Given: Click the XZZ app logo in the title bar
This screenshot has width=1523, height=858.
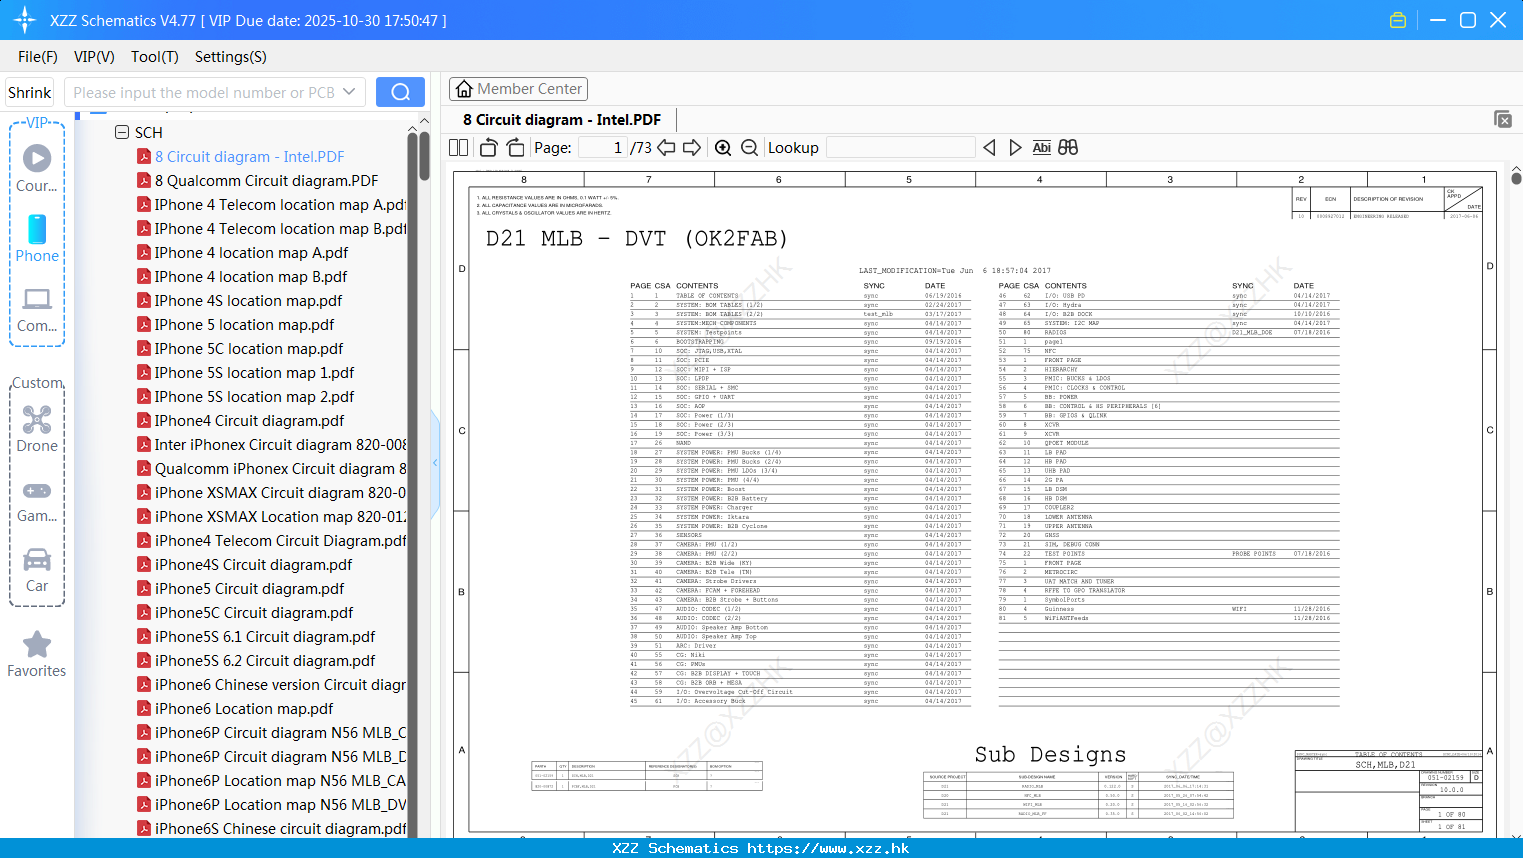Looking at the screenshot, I should (25, 20).
